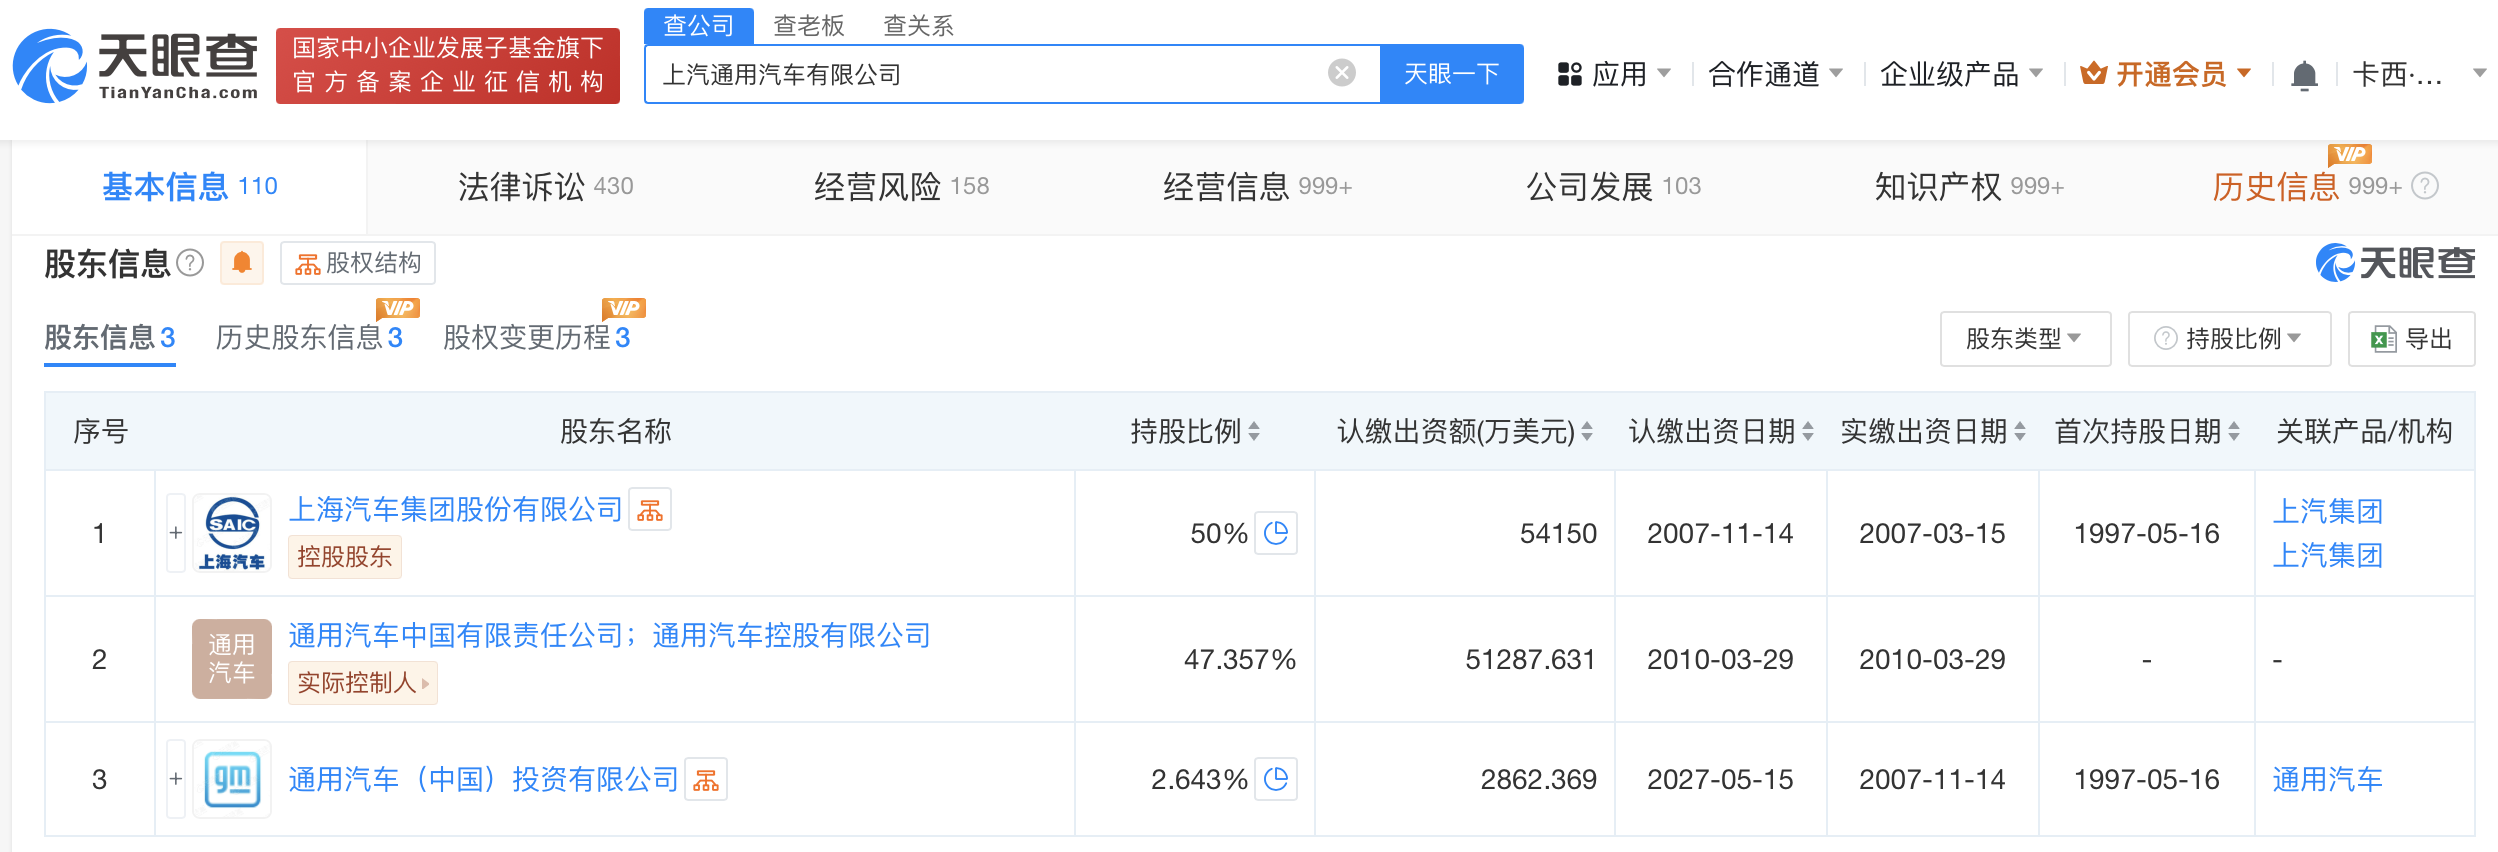This screenshot has height=852, width=2498.
Task: Select the 股权变更历程 3 sub-tab
Action: (537, 338)
